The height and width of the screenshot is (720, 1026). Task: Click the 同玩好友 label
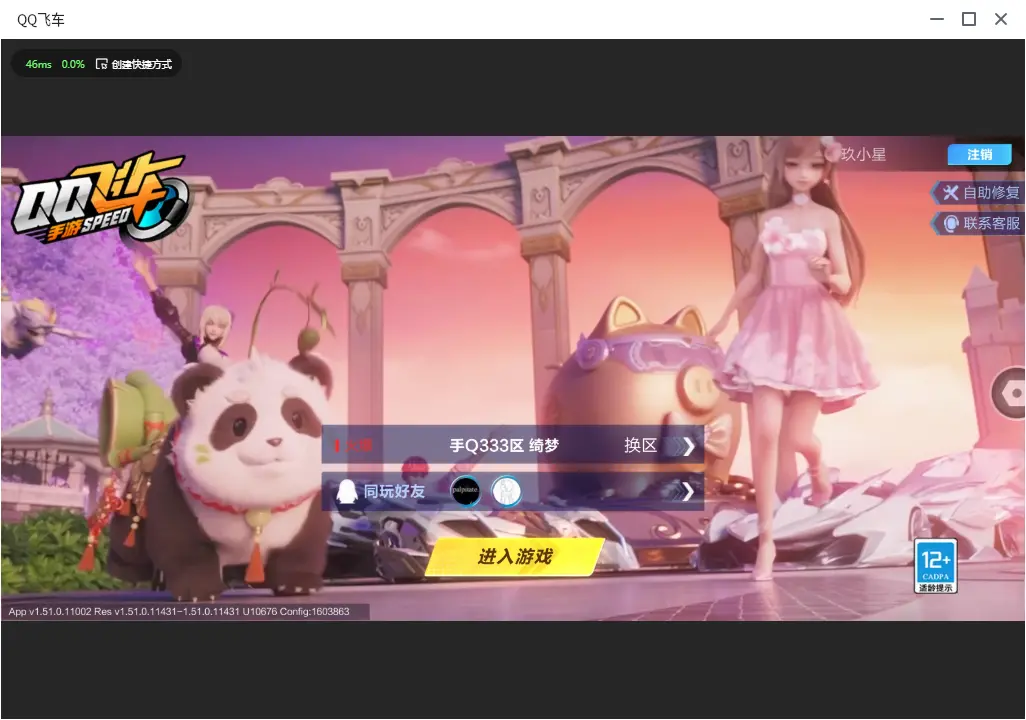[x=394, y=491]
